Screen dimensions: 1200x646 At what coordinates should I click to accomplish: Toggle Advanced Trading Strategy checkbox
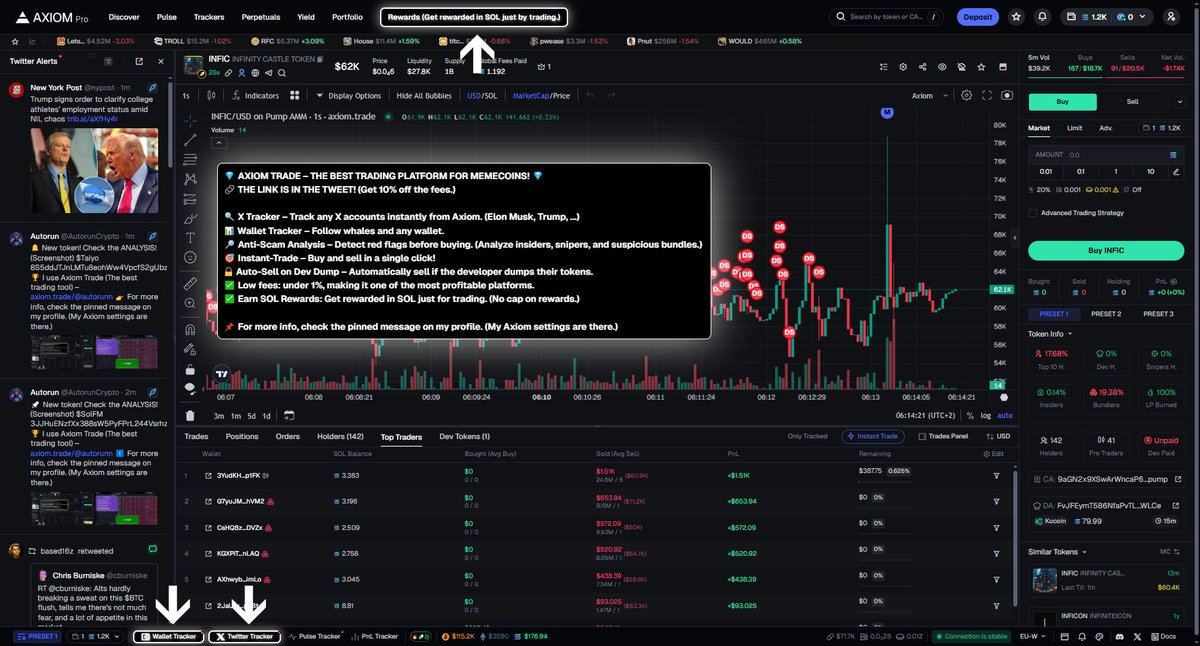tap(1034, 212)
